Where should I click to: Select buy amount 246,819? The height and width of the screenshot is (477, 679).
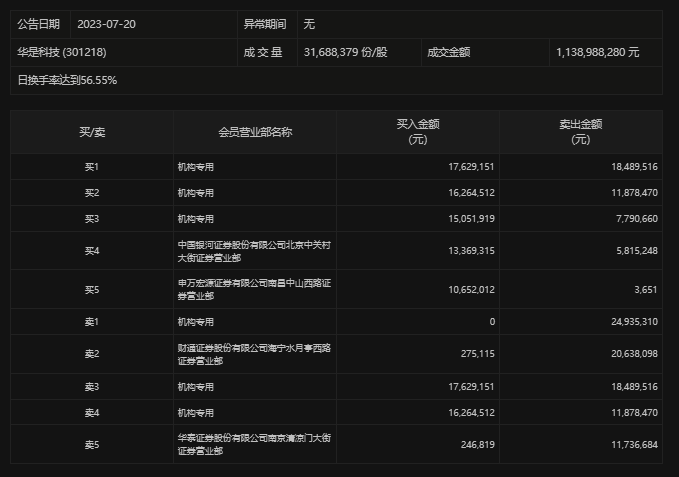pos(478,445)
